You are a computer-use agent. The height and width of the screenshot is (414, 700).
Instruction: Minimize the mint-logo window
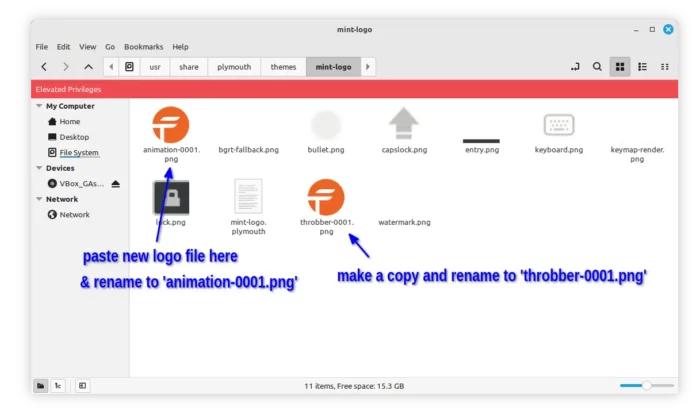coord(636,30)
